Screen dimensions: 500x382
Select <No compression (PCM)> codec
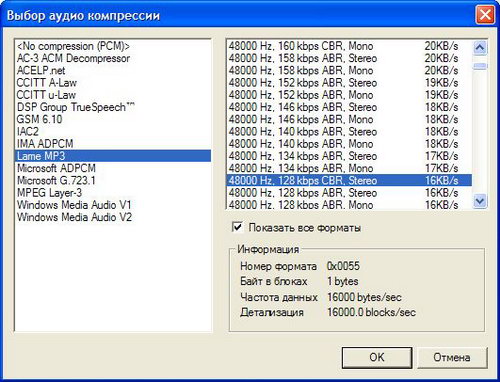pos(113,46)
